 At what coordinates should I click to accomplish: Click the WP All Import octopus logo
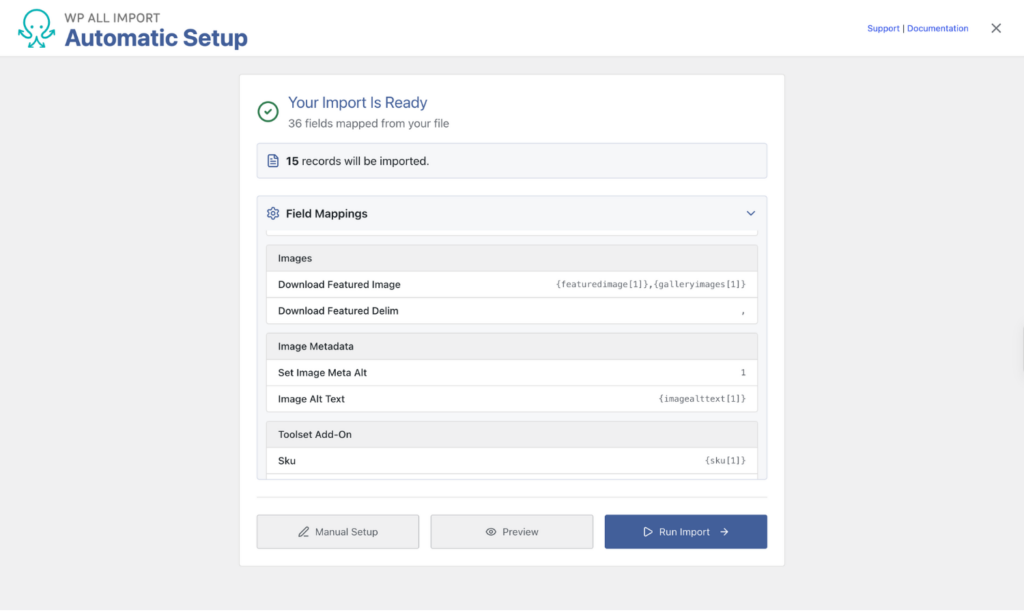coord(36,29)
